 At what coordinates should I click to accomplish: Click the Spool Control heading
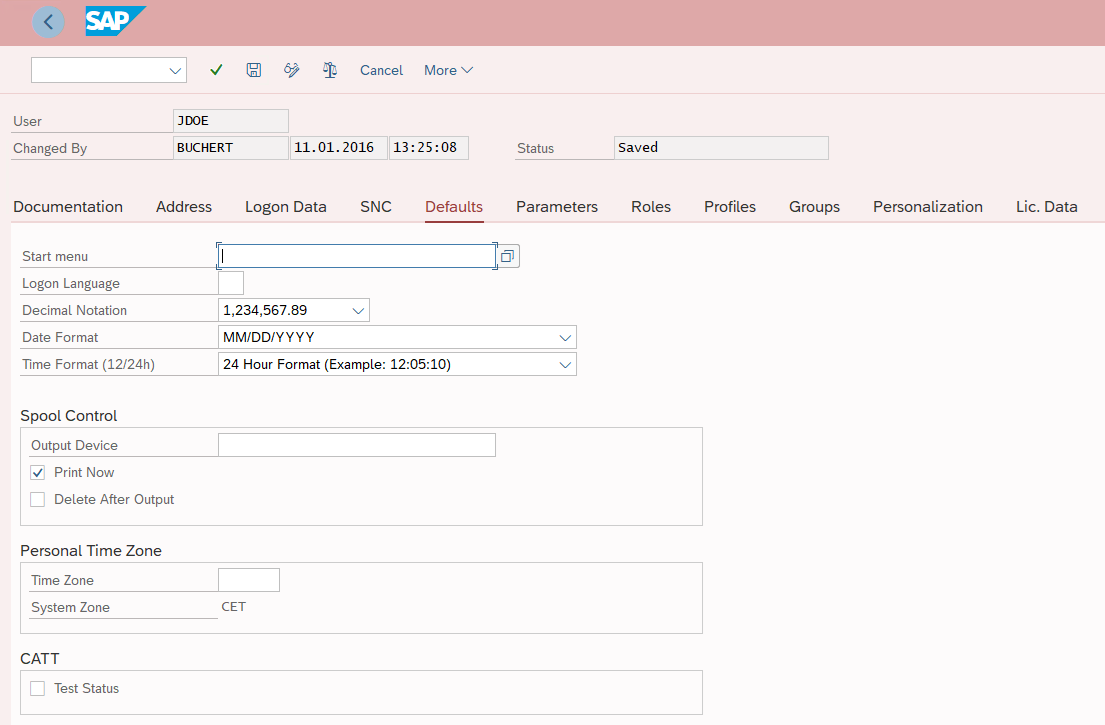(x=68, y=416)
